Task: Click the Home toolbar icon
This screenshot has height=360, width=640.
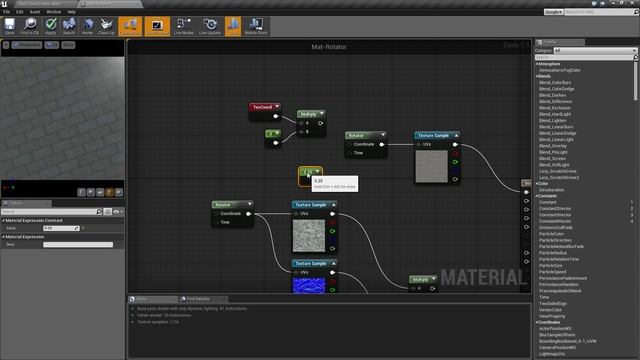Action: tap(87, 26)
